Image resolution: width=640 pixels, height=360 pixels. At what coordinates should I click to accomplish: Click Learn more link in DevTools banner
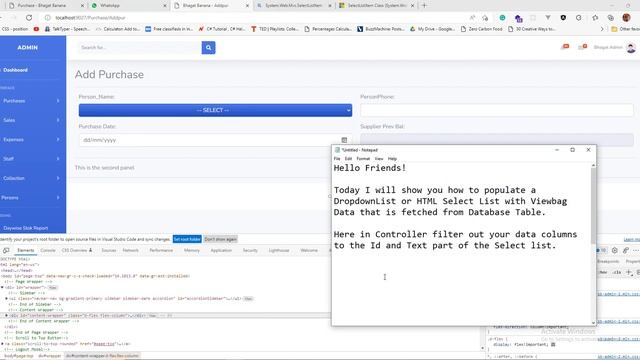click(632, 240)
